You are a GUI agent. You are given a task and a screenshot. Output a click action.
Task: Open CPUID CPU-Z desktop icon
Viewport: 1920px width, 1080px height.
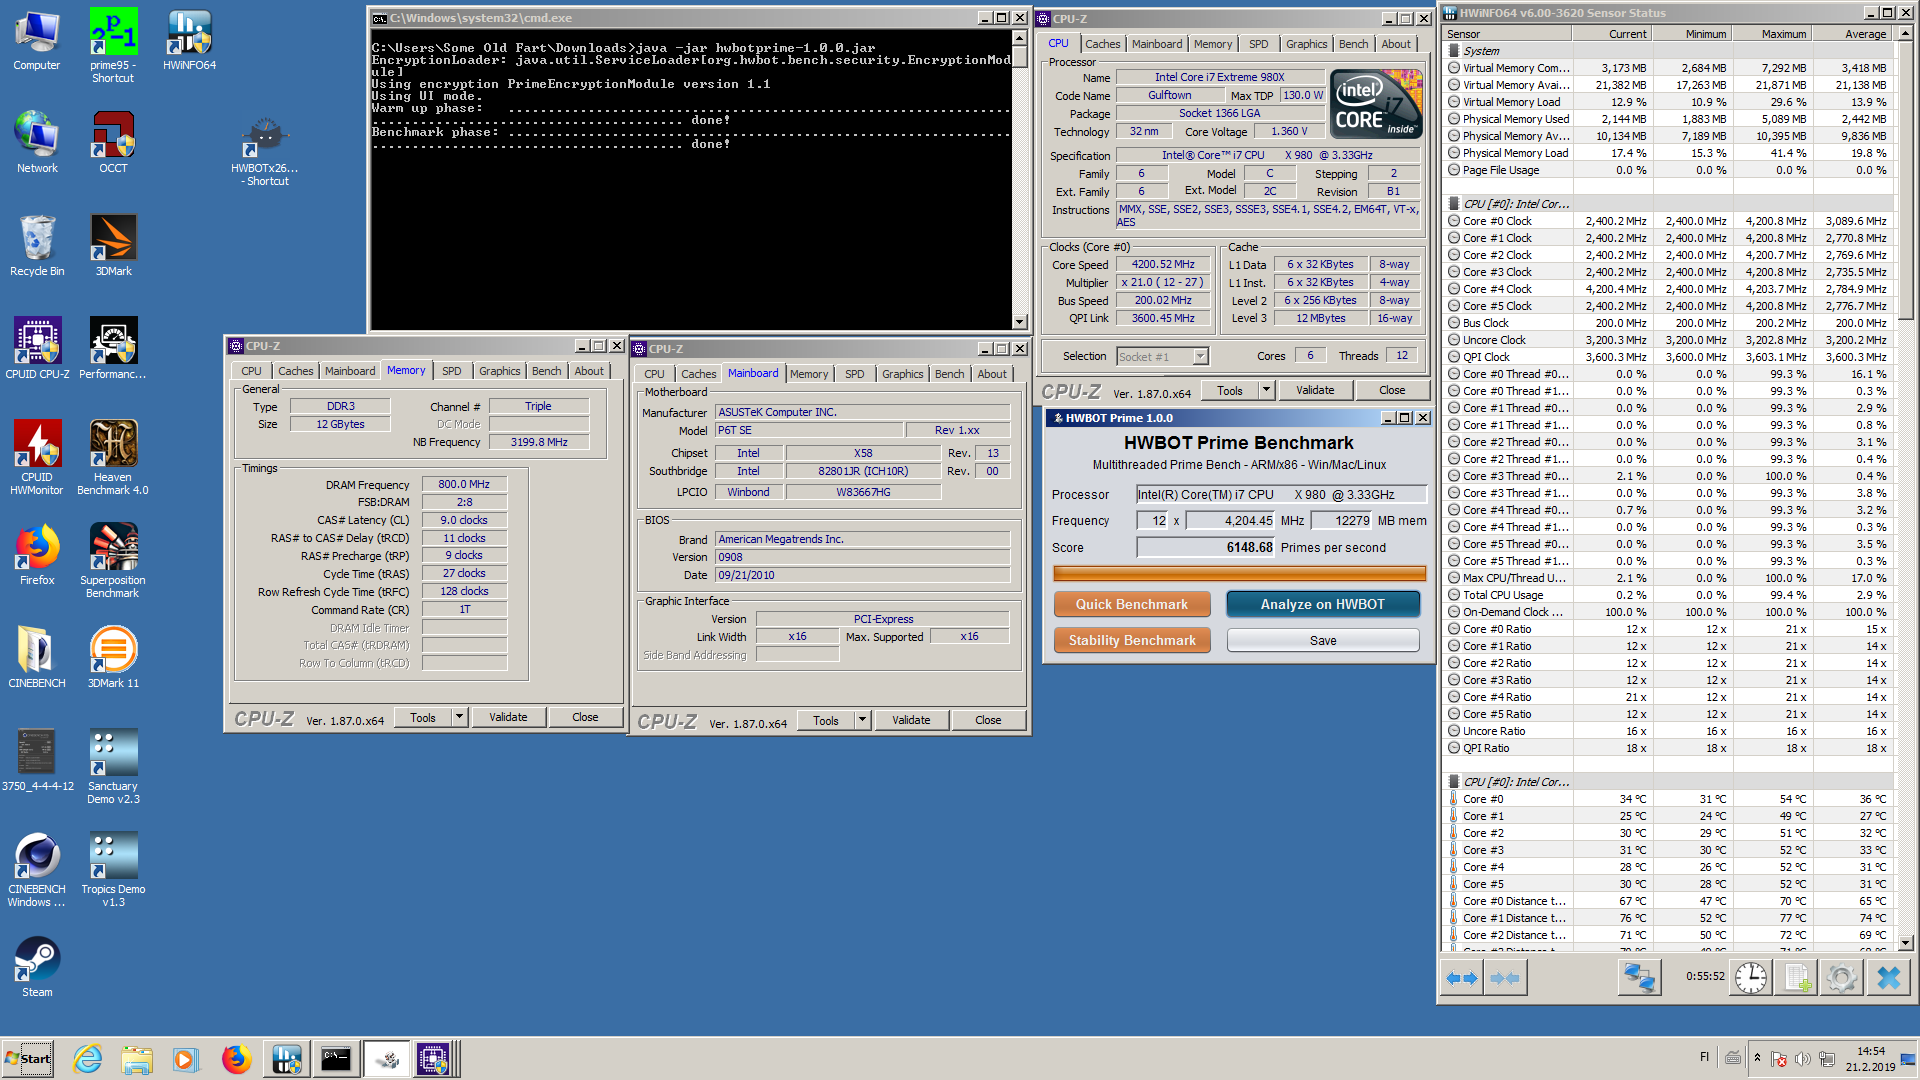click(x=37, y=349)
